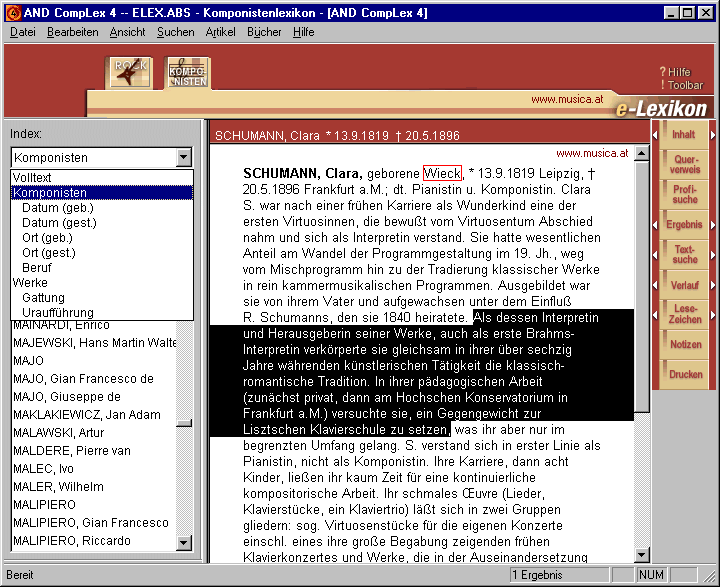The width and height of the screenshot is (720, 587).
Task: Open the Suchen menu
Action: point(175,32)
